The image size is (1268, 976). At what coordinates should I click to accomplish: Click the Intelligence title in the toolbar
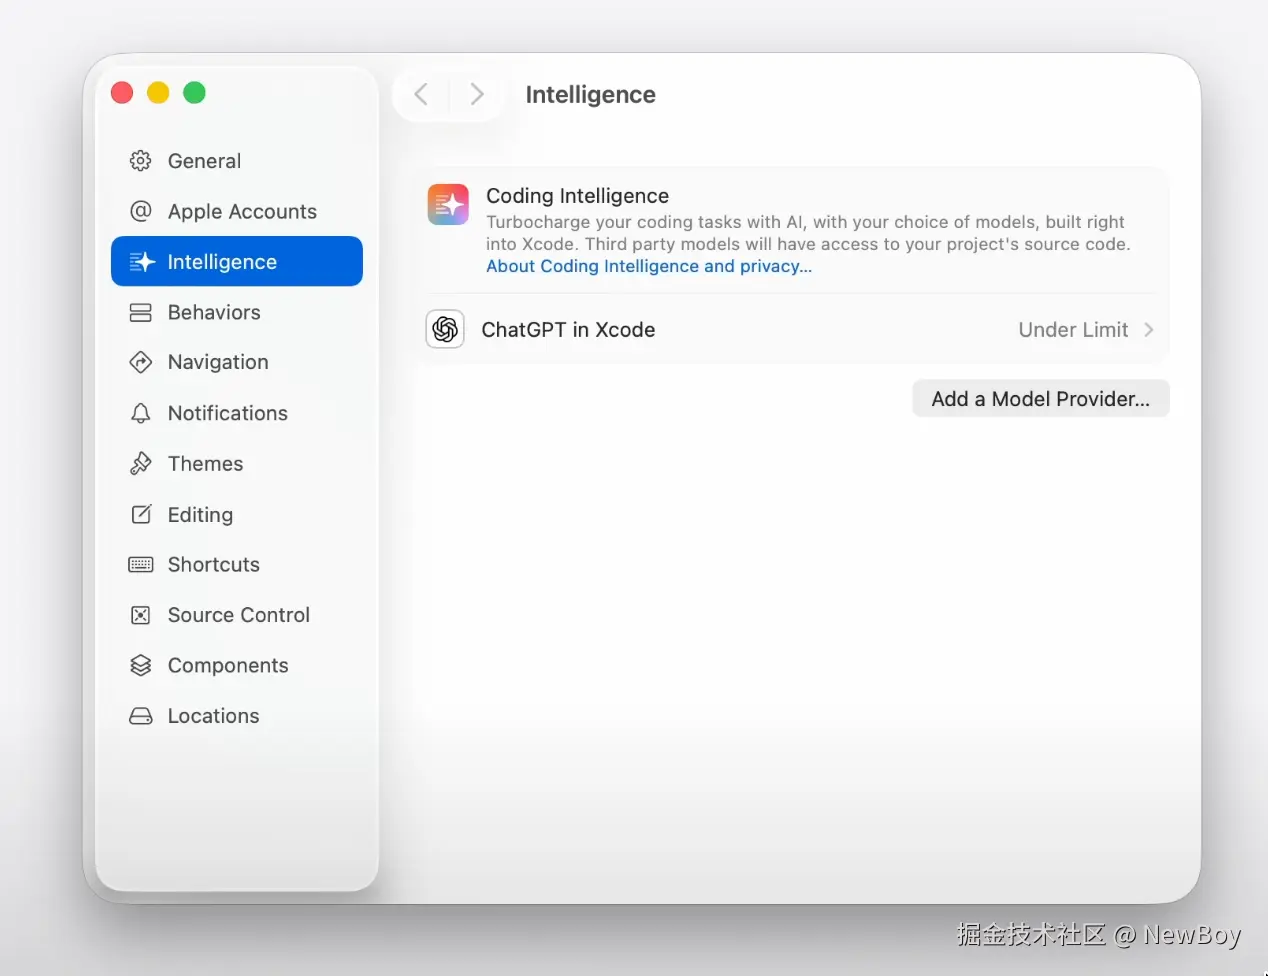591,95
